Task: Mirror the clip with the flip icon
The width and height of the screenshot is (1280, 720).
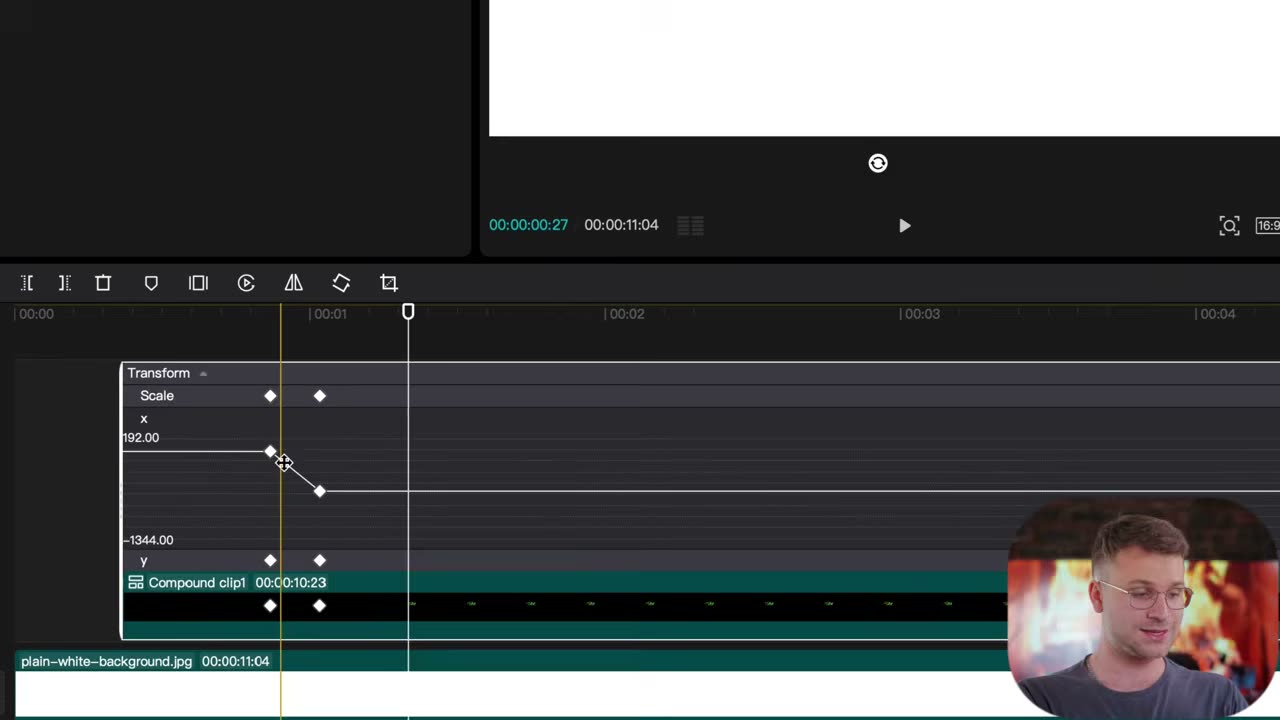Action: [x=293, y=283]
